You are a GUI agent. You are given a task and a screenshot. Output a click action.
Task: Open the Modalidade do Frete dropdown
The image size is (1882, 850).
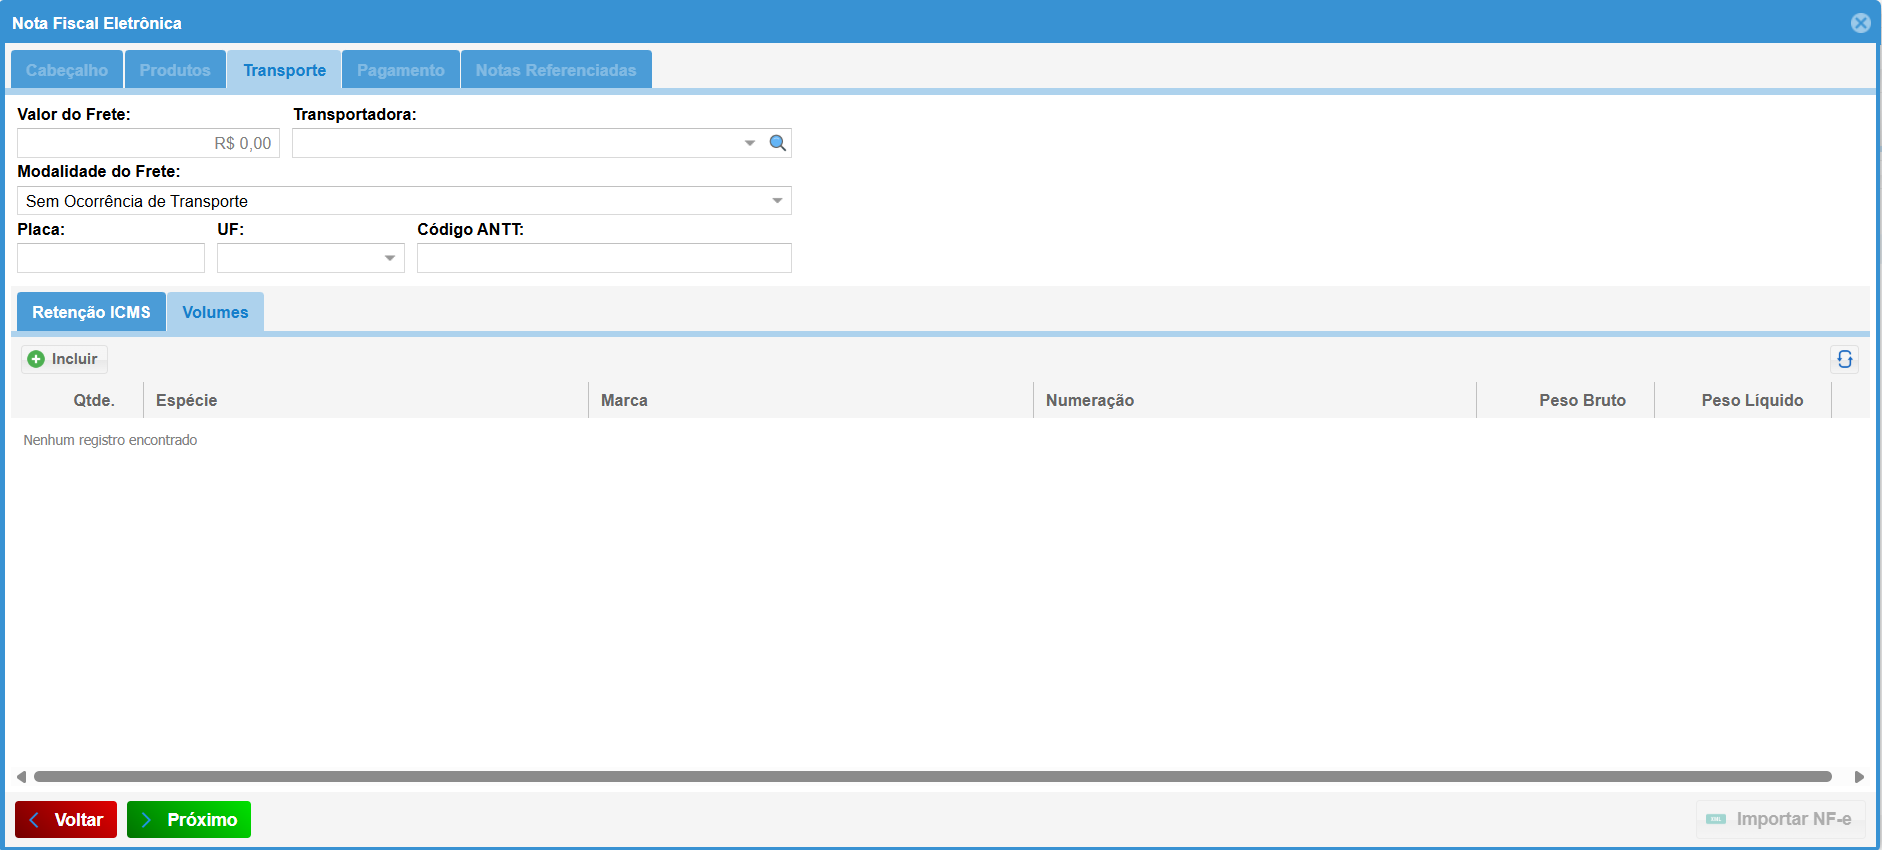[x=777, y=201]
